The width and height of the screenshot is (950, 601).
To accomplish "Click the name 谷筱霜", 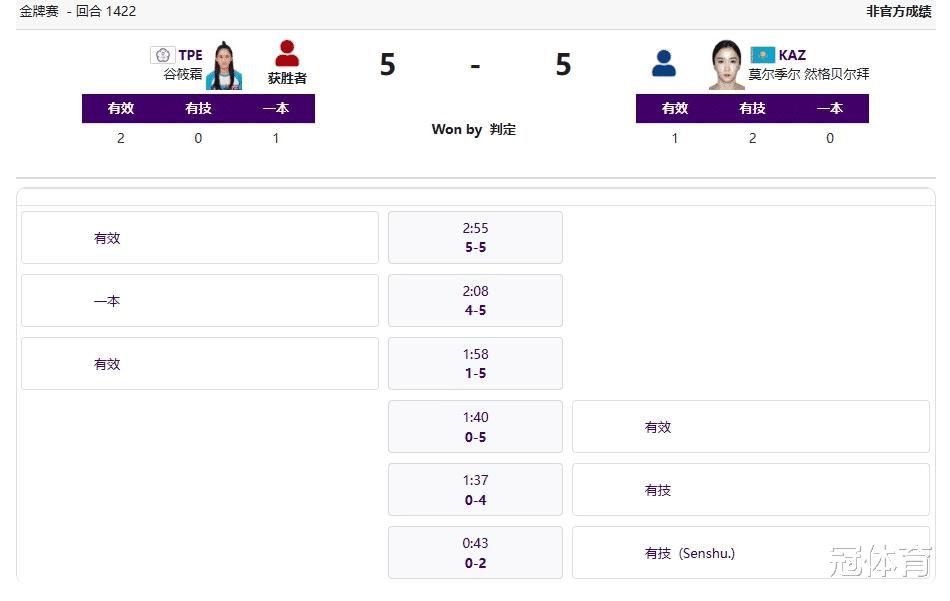I will click(183, 74).
